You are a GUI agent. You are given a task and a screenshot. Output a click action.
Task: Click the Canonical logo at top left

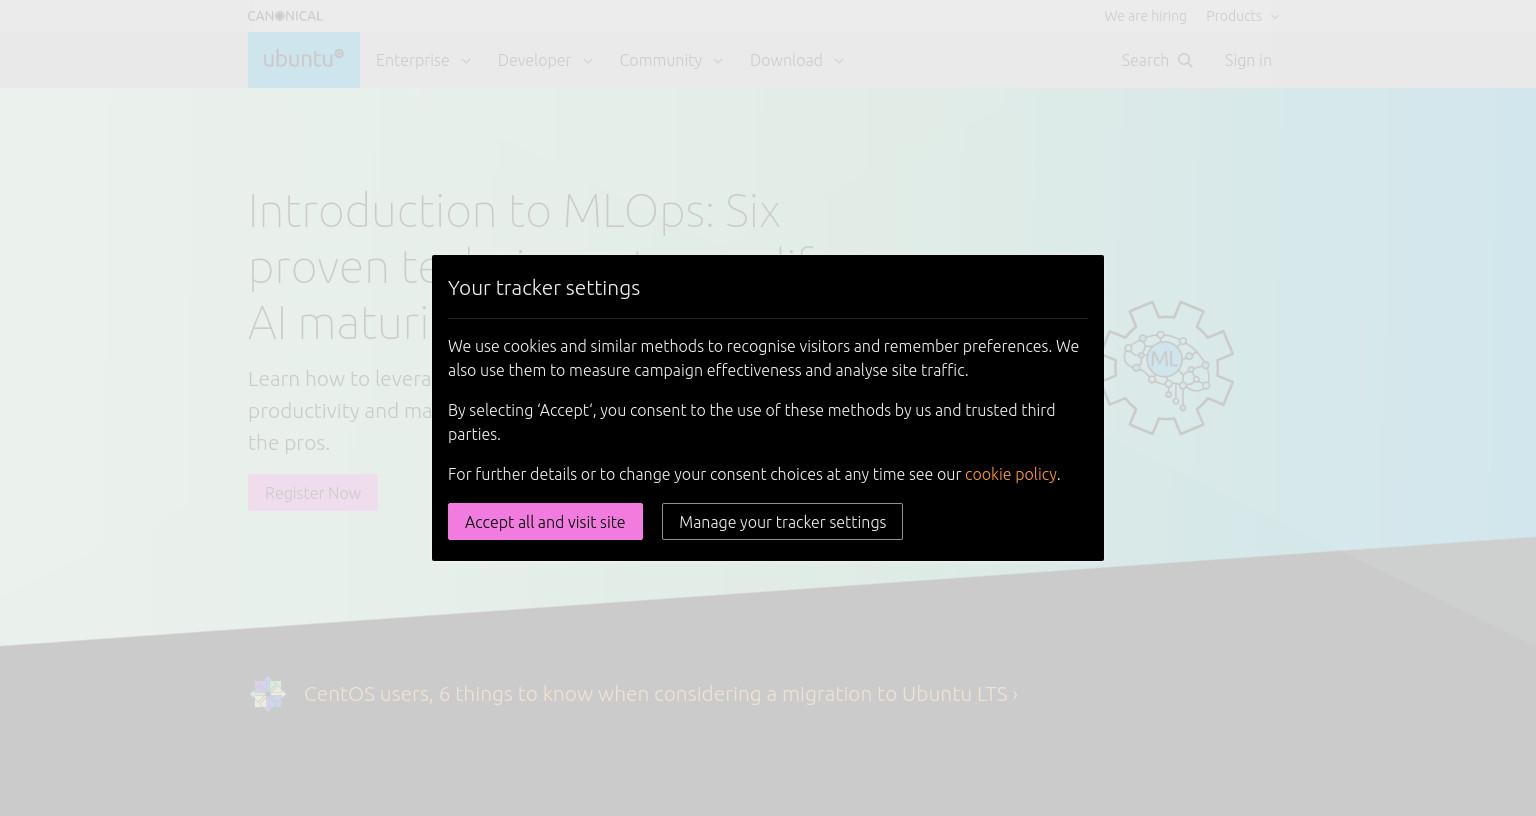click(285, 16)
